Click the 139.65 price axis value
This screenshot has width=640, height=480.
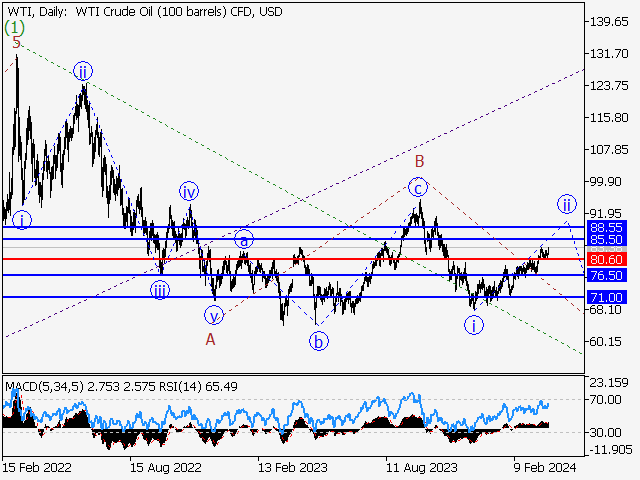(x=609, y=22)
